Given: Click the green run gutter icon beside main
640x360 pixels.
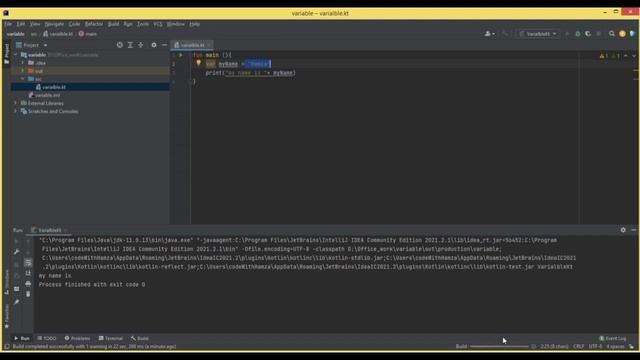Looking at the screenshot, I should [x=181, y=55].
